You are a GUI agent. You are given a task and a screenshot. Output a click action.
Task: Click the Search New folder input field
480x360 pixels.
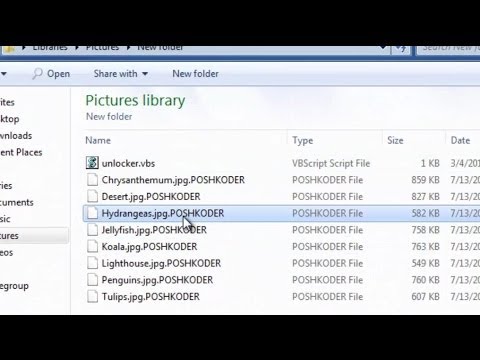448,49
